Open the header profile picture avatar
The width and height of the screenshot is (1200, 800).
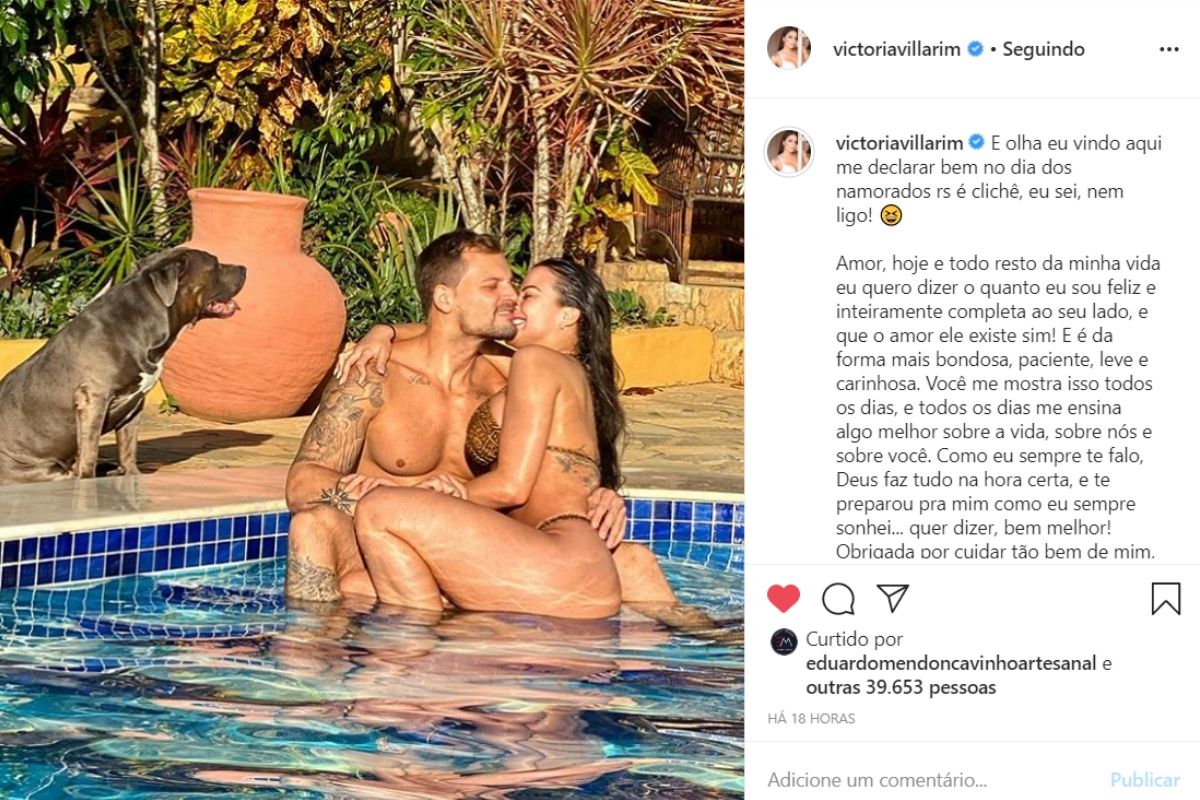point(789,48)
